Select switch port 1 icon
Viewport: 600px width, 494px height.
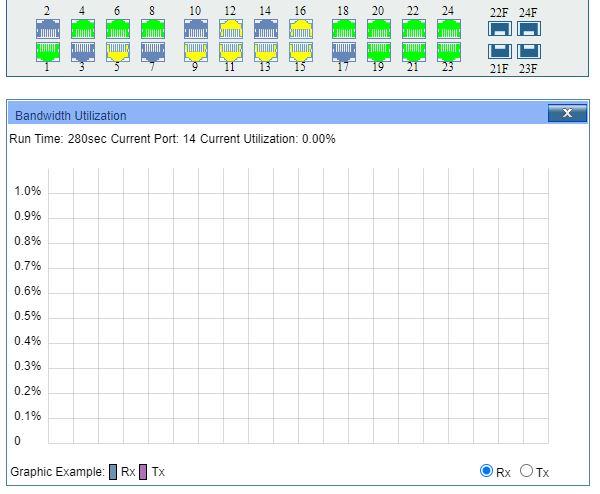tap(48, 52)
